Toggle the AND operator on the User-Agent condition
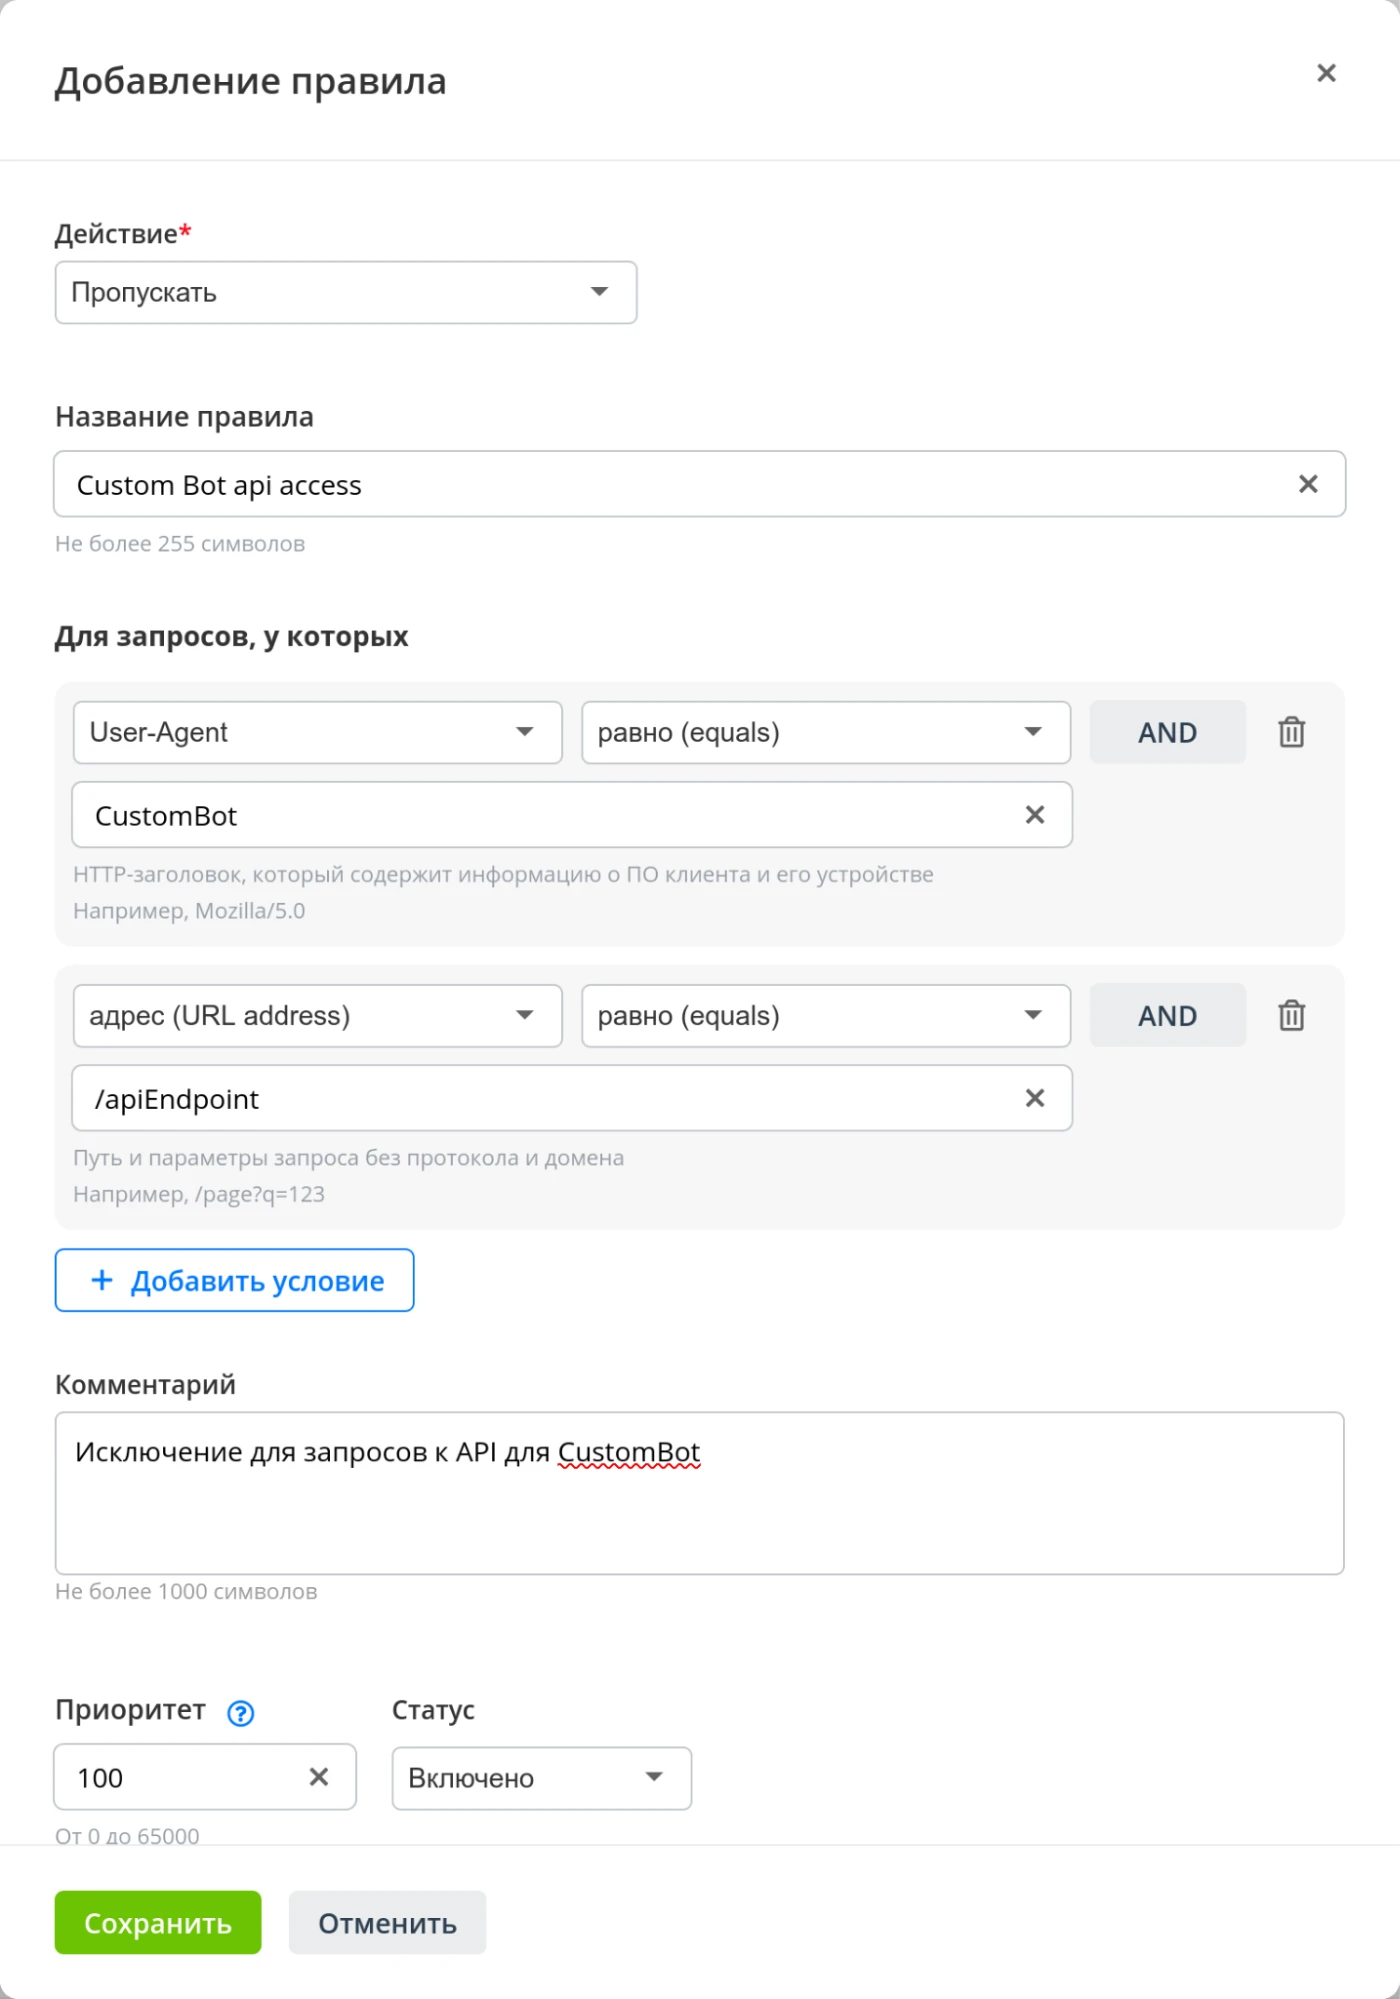Viewport: 1400px width, 1999px height. click(x=1167, y=732)
